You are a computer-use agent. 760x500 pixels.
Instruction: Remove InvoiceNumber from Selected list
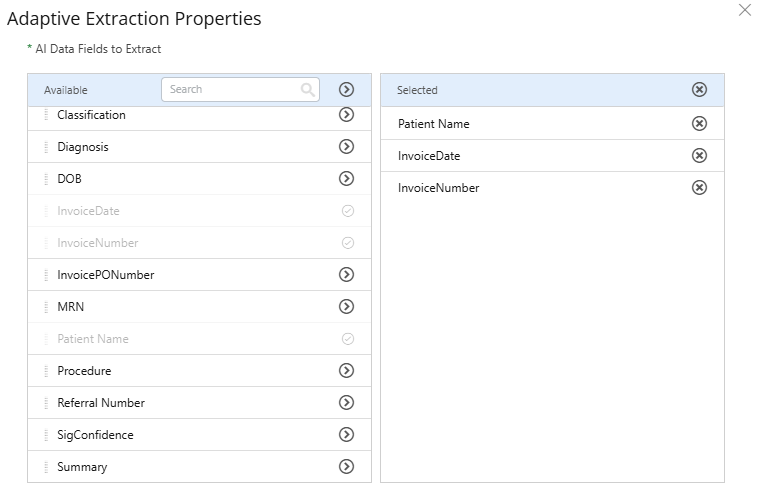tap(699, 188)
